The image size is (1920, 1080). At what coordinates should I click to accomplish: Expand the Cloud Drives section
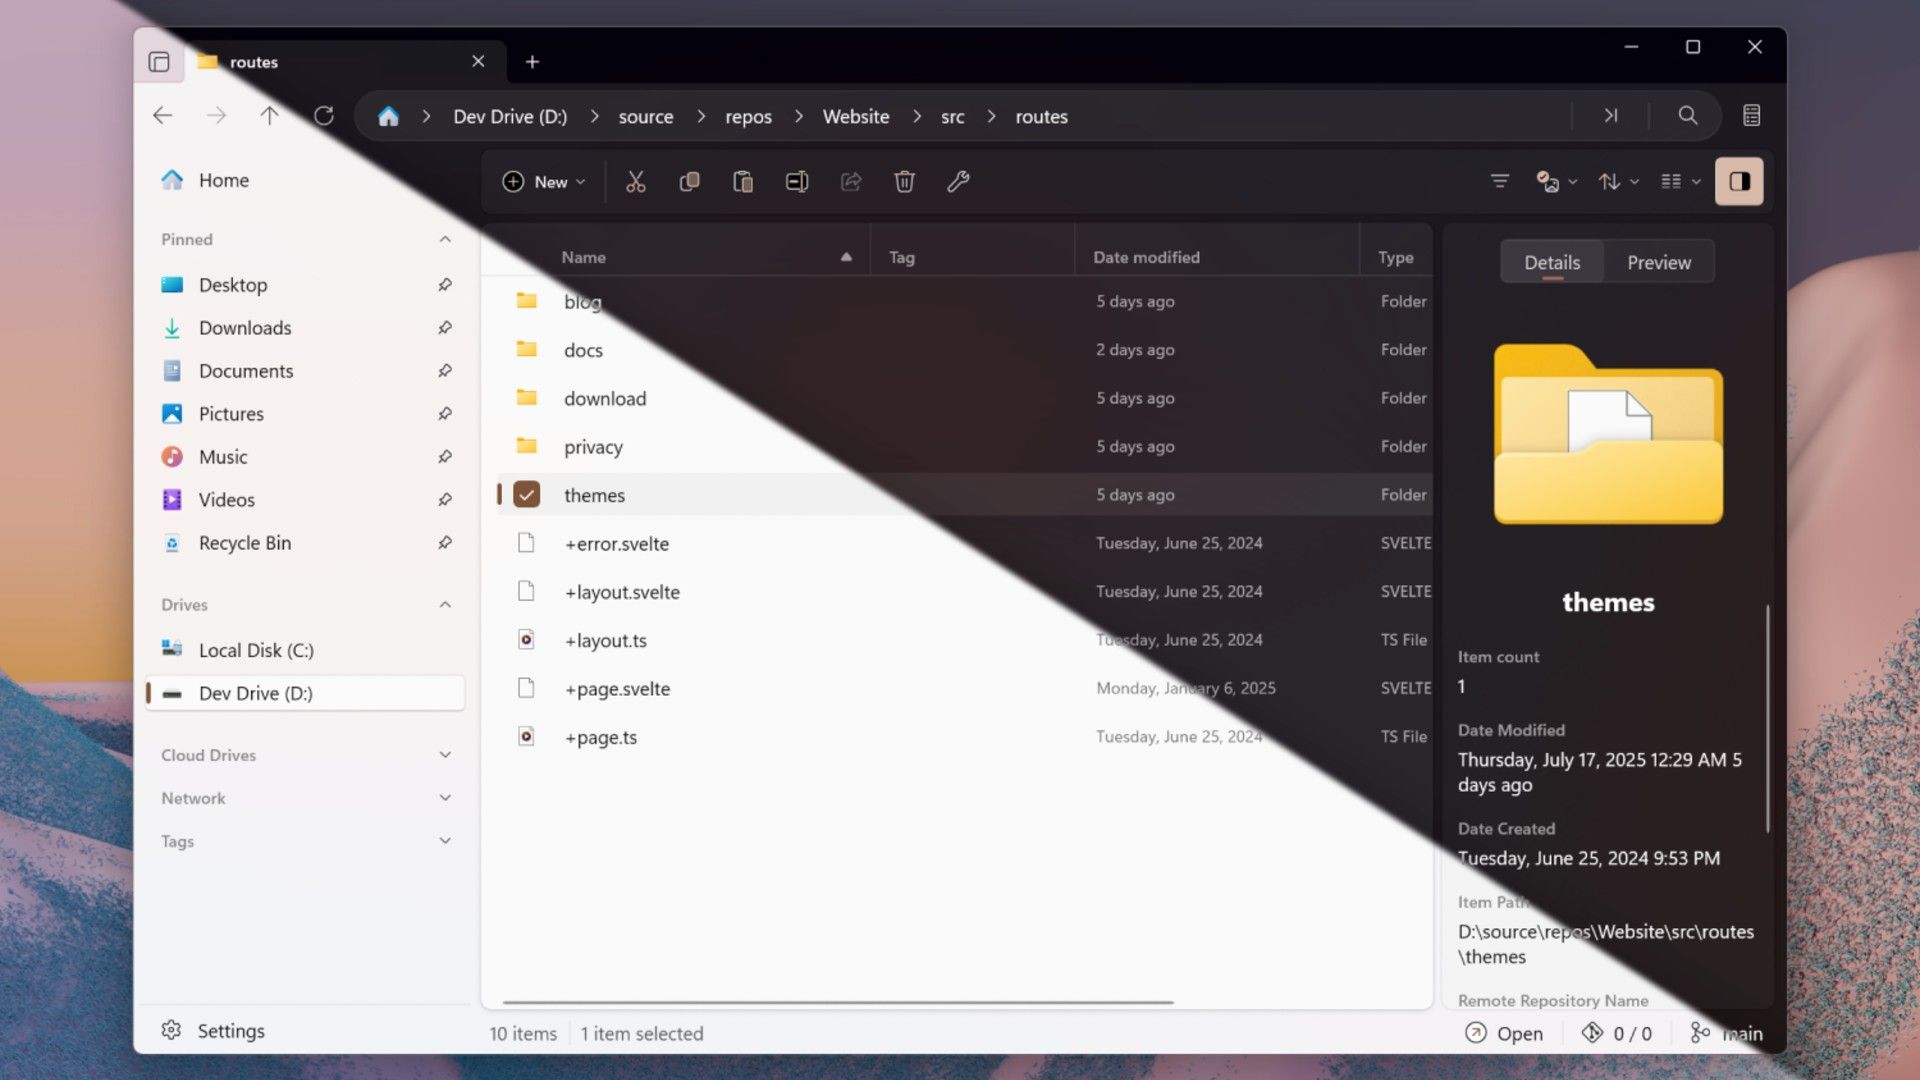click(445, 755)
